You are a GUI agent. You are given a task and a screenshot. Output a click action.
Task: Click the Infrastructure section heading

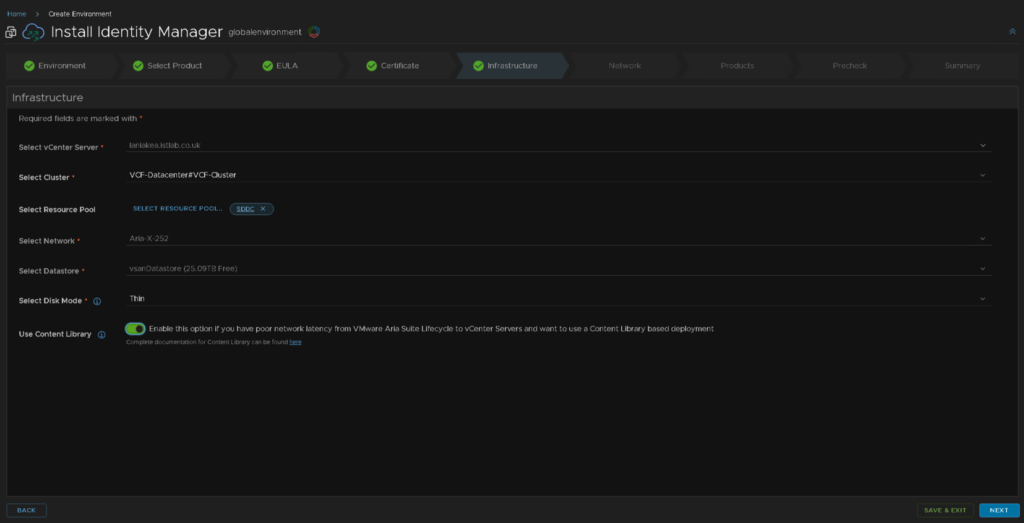click(48, 98)
